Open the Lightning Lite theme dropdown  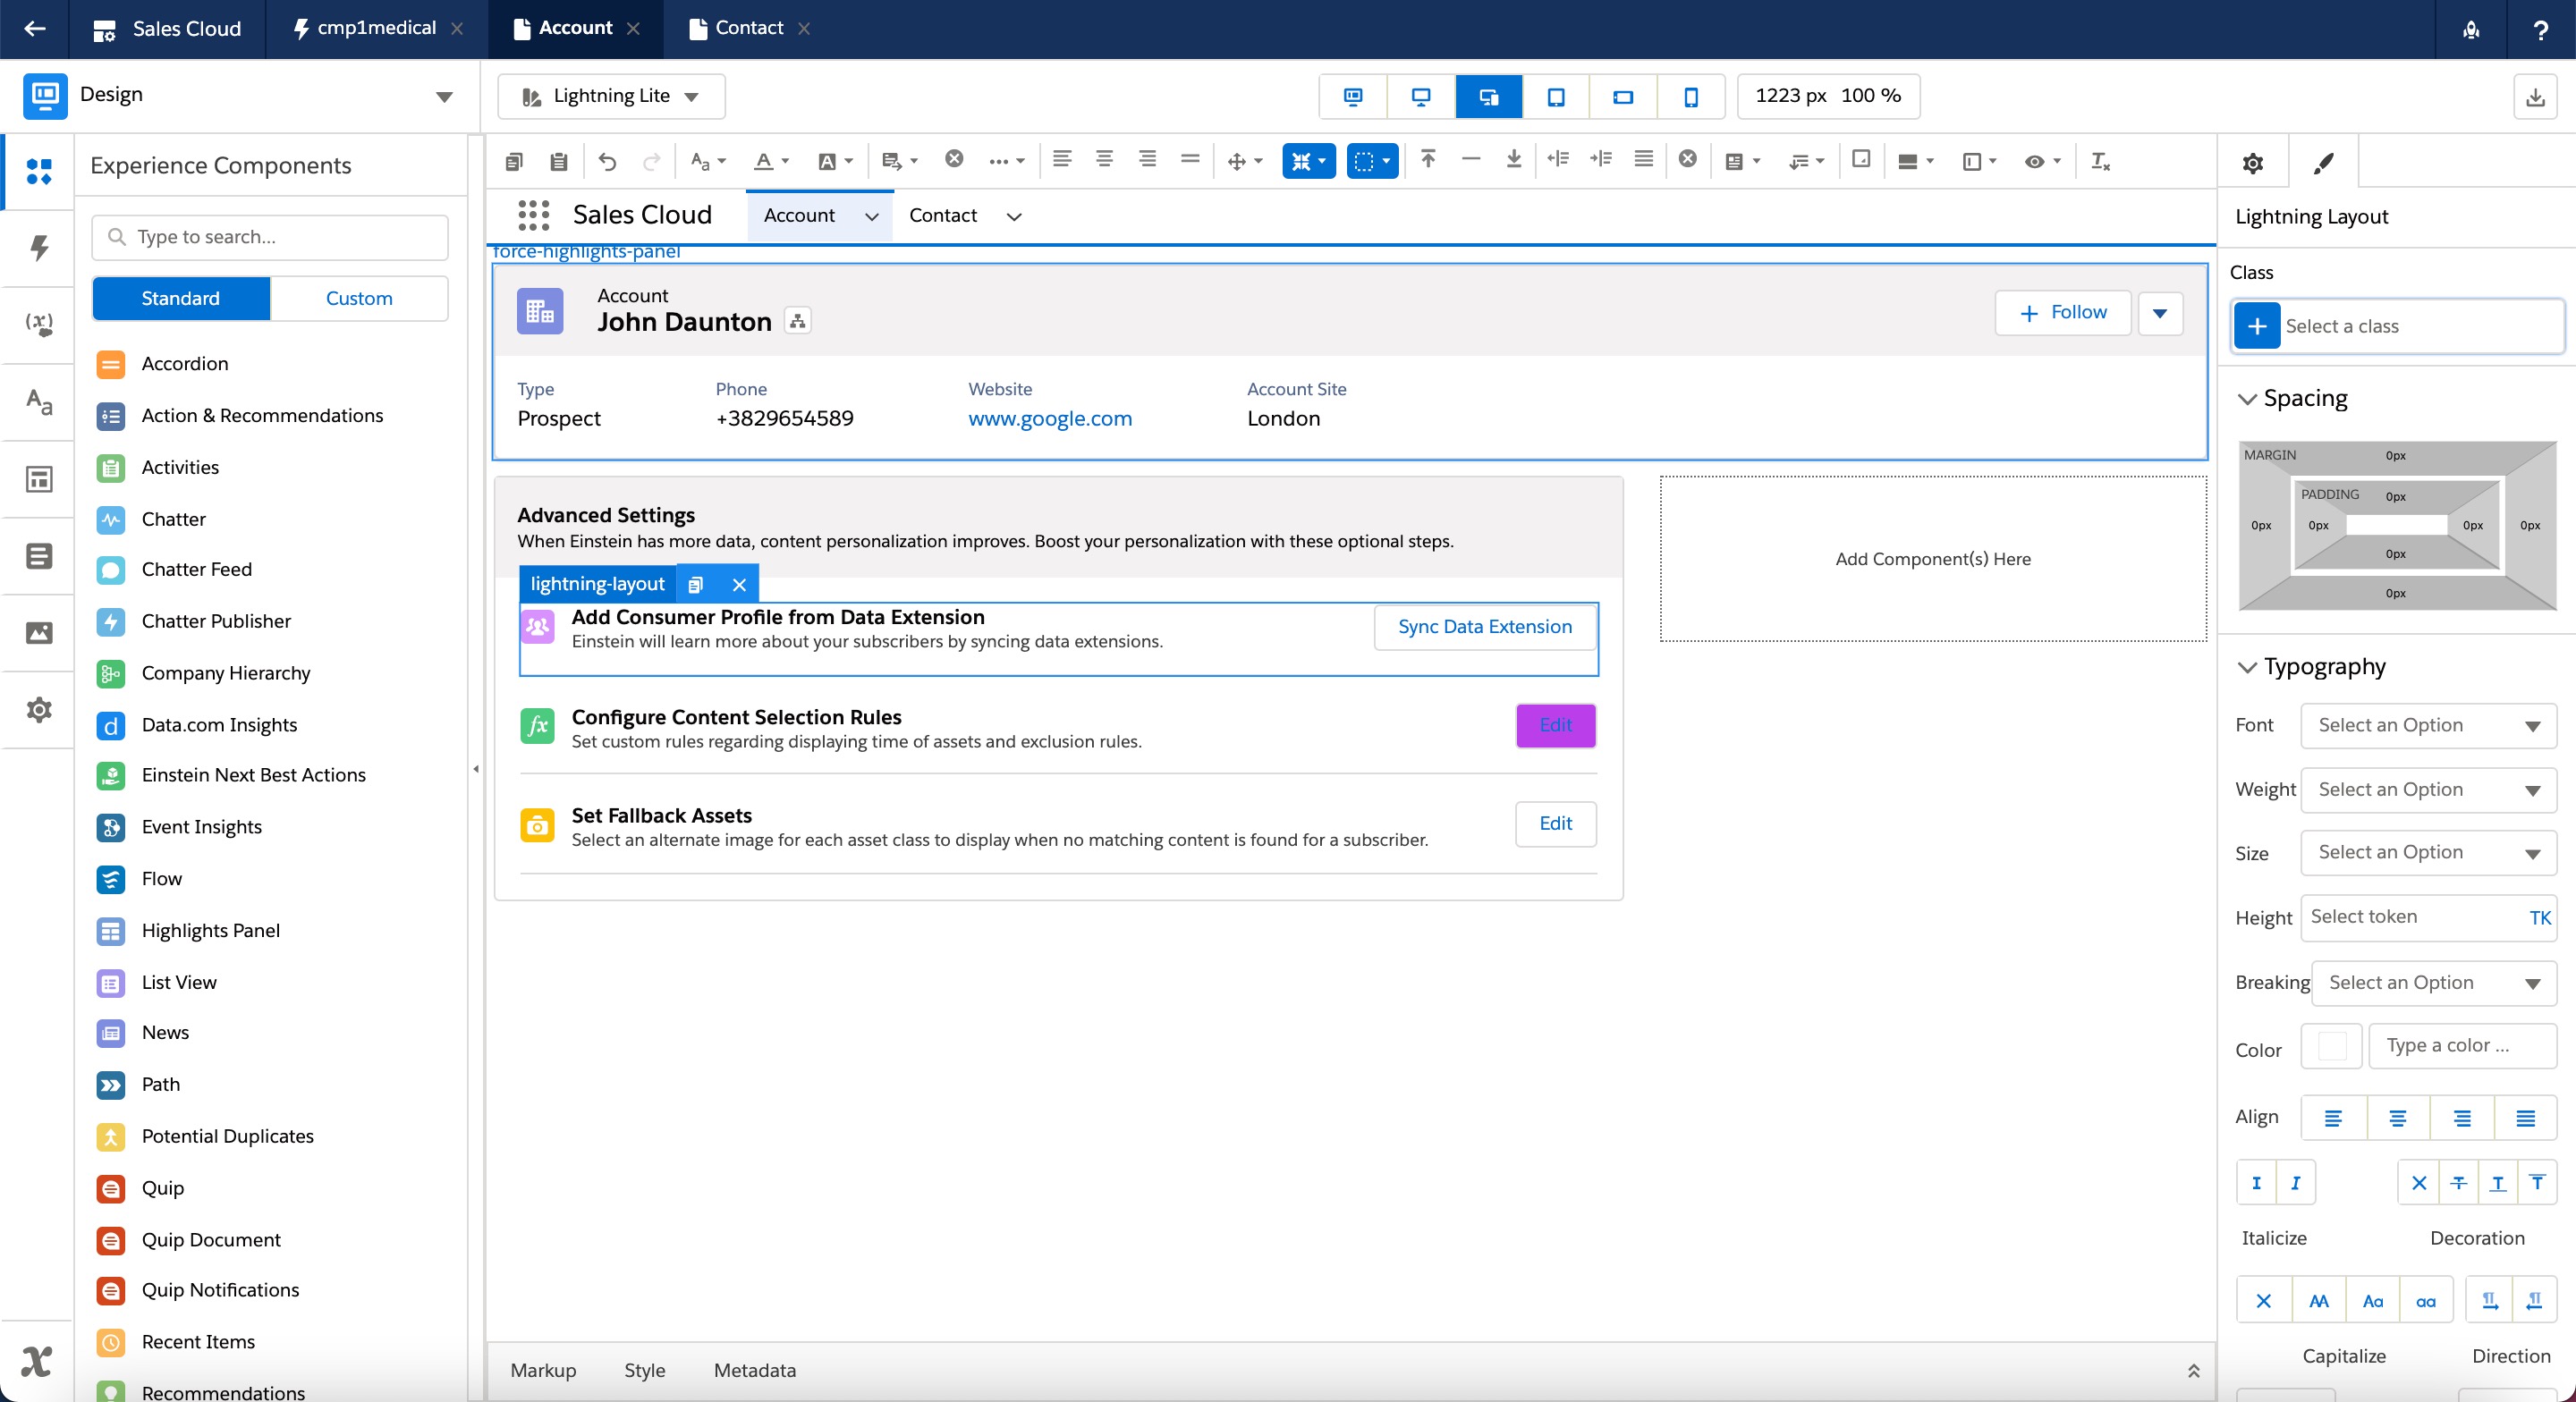pos(611,97)
